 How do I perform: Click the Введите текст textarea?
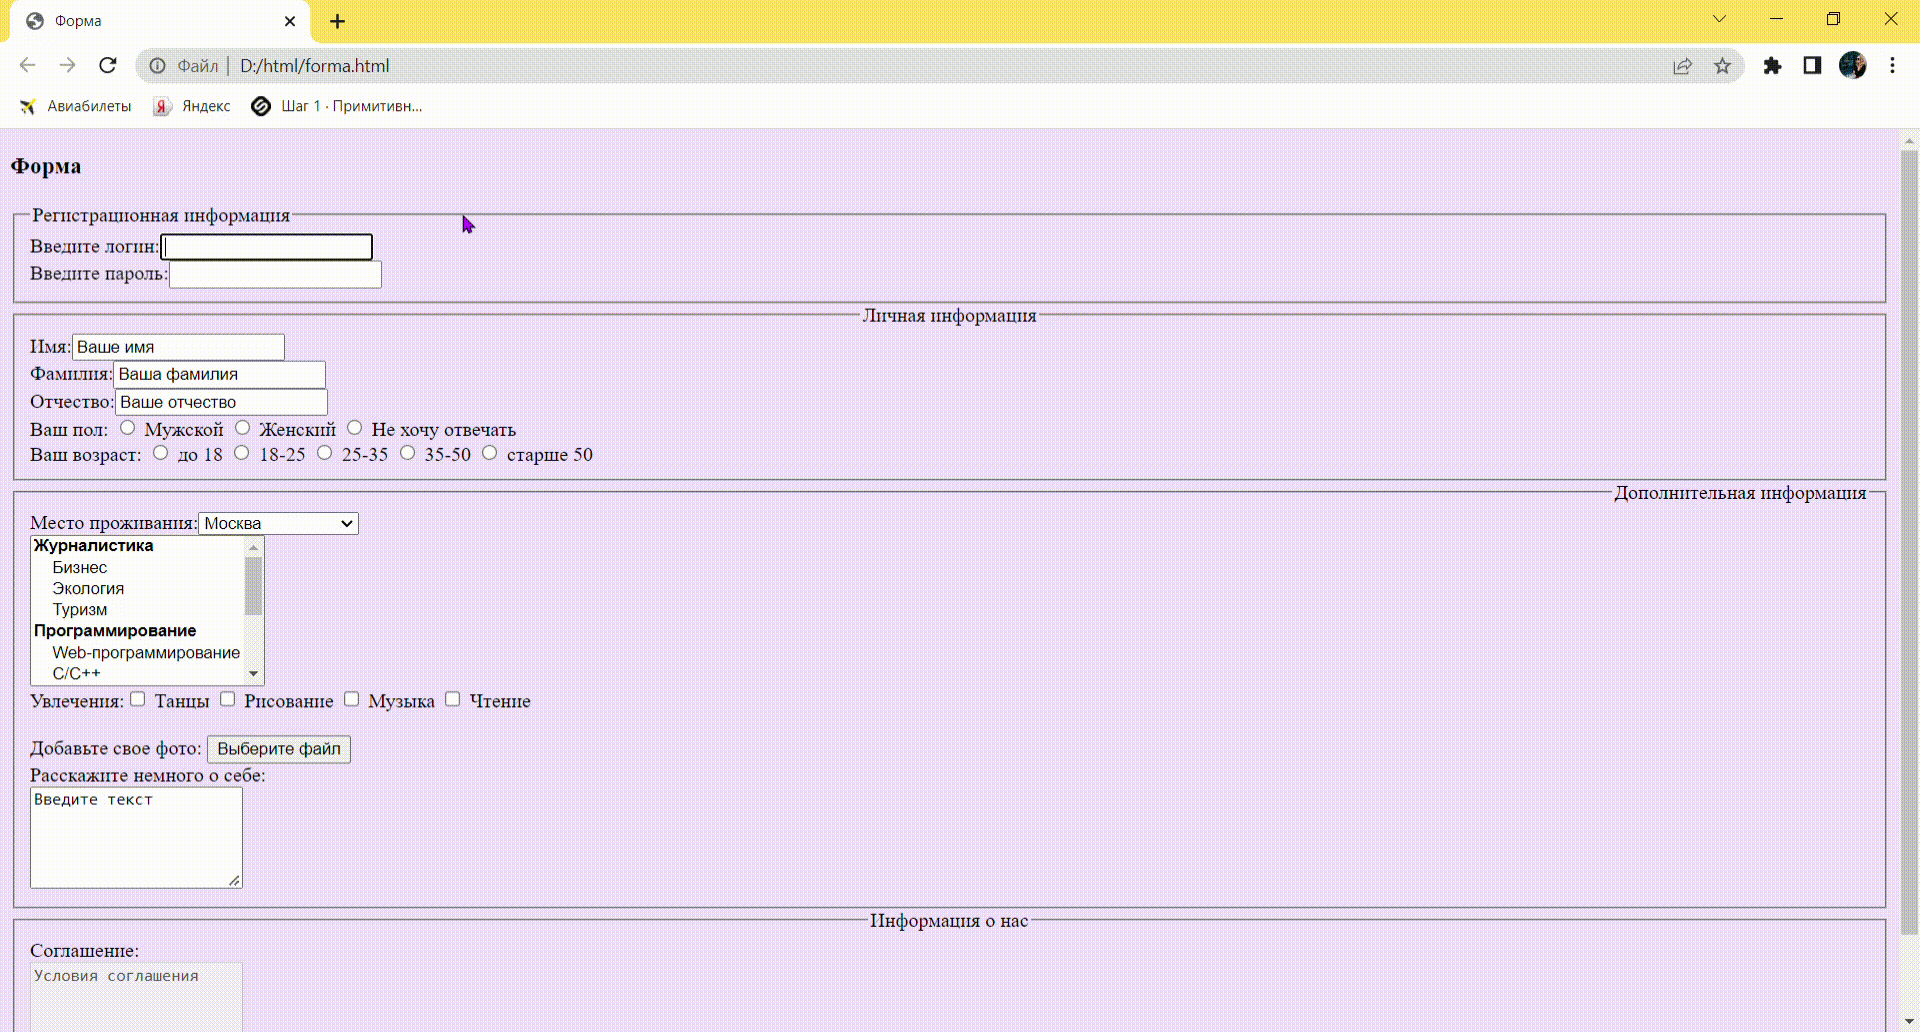pyautogui.click(x=136, y=837)
